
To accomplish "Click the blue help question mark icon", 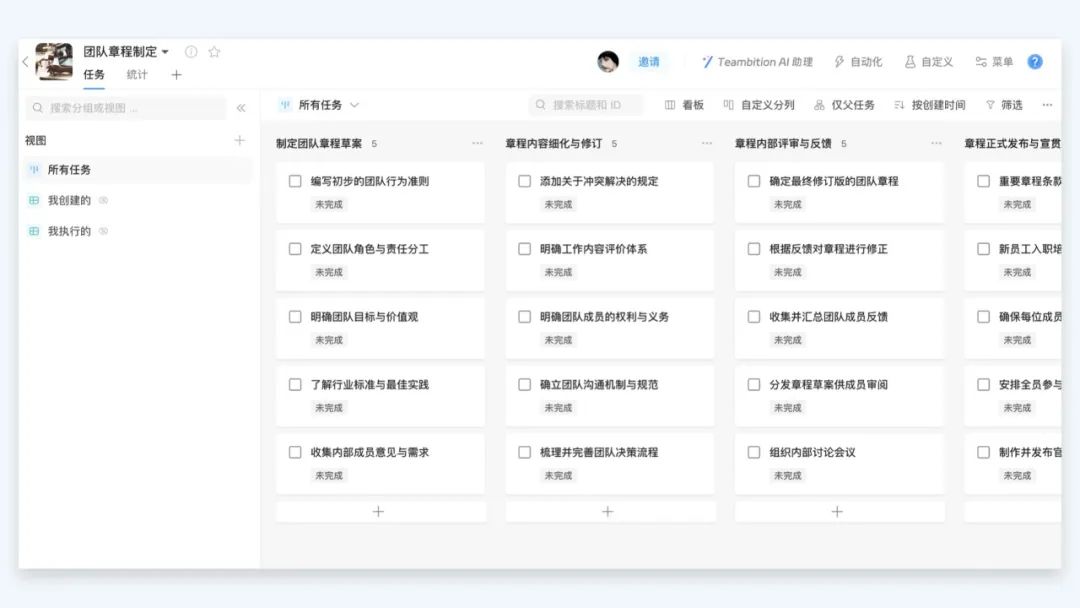I will 1035,62.
